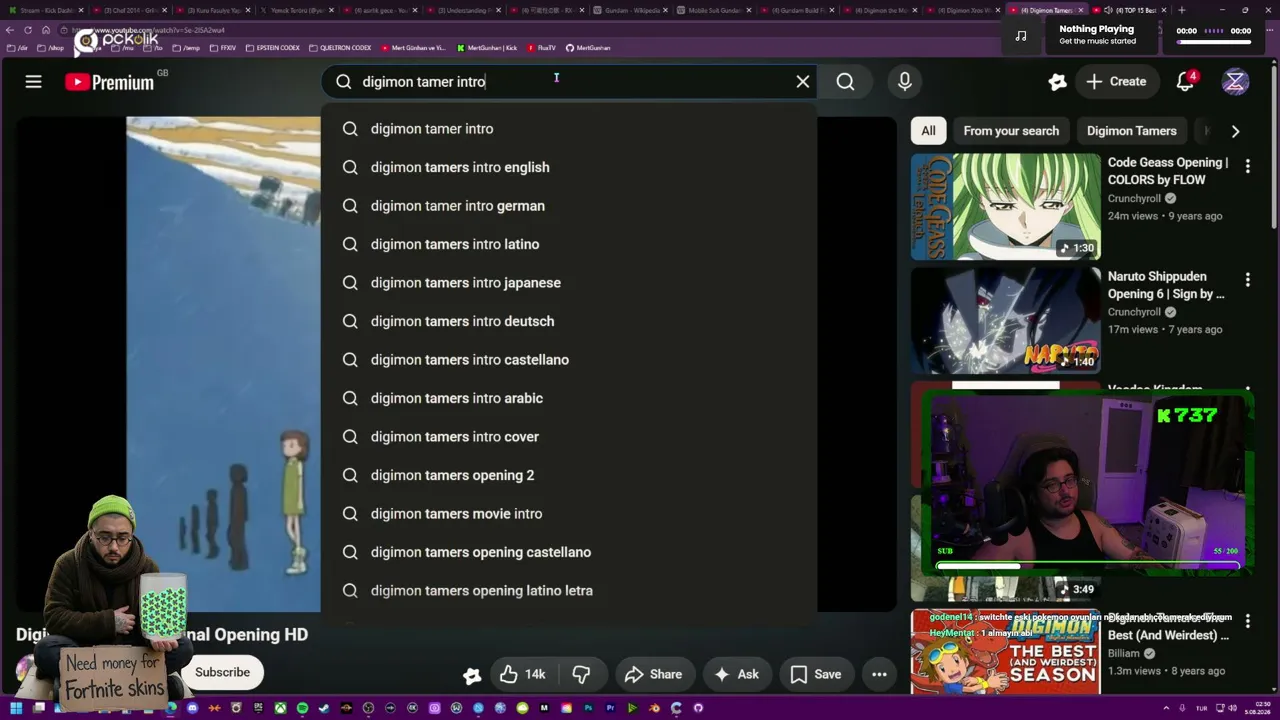Viewport: 1280px width, 720px height.
Task: Open the "FFXIV" bookmark folder
Action: click(223, 48)
